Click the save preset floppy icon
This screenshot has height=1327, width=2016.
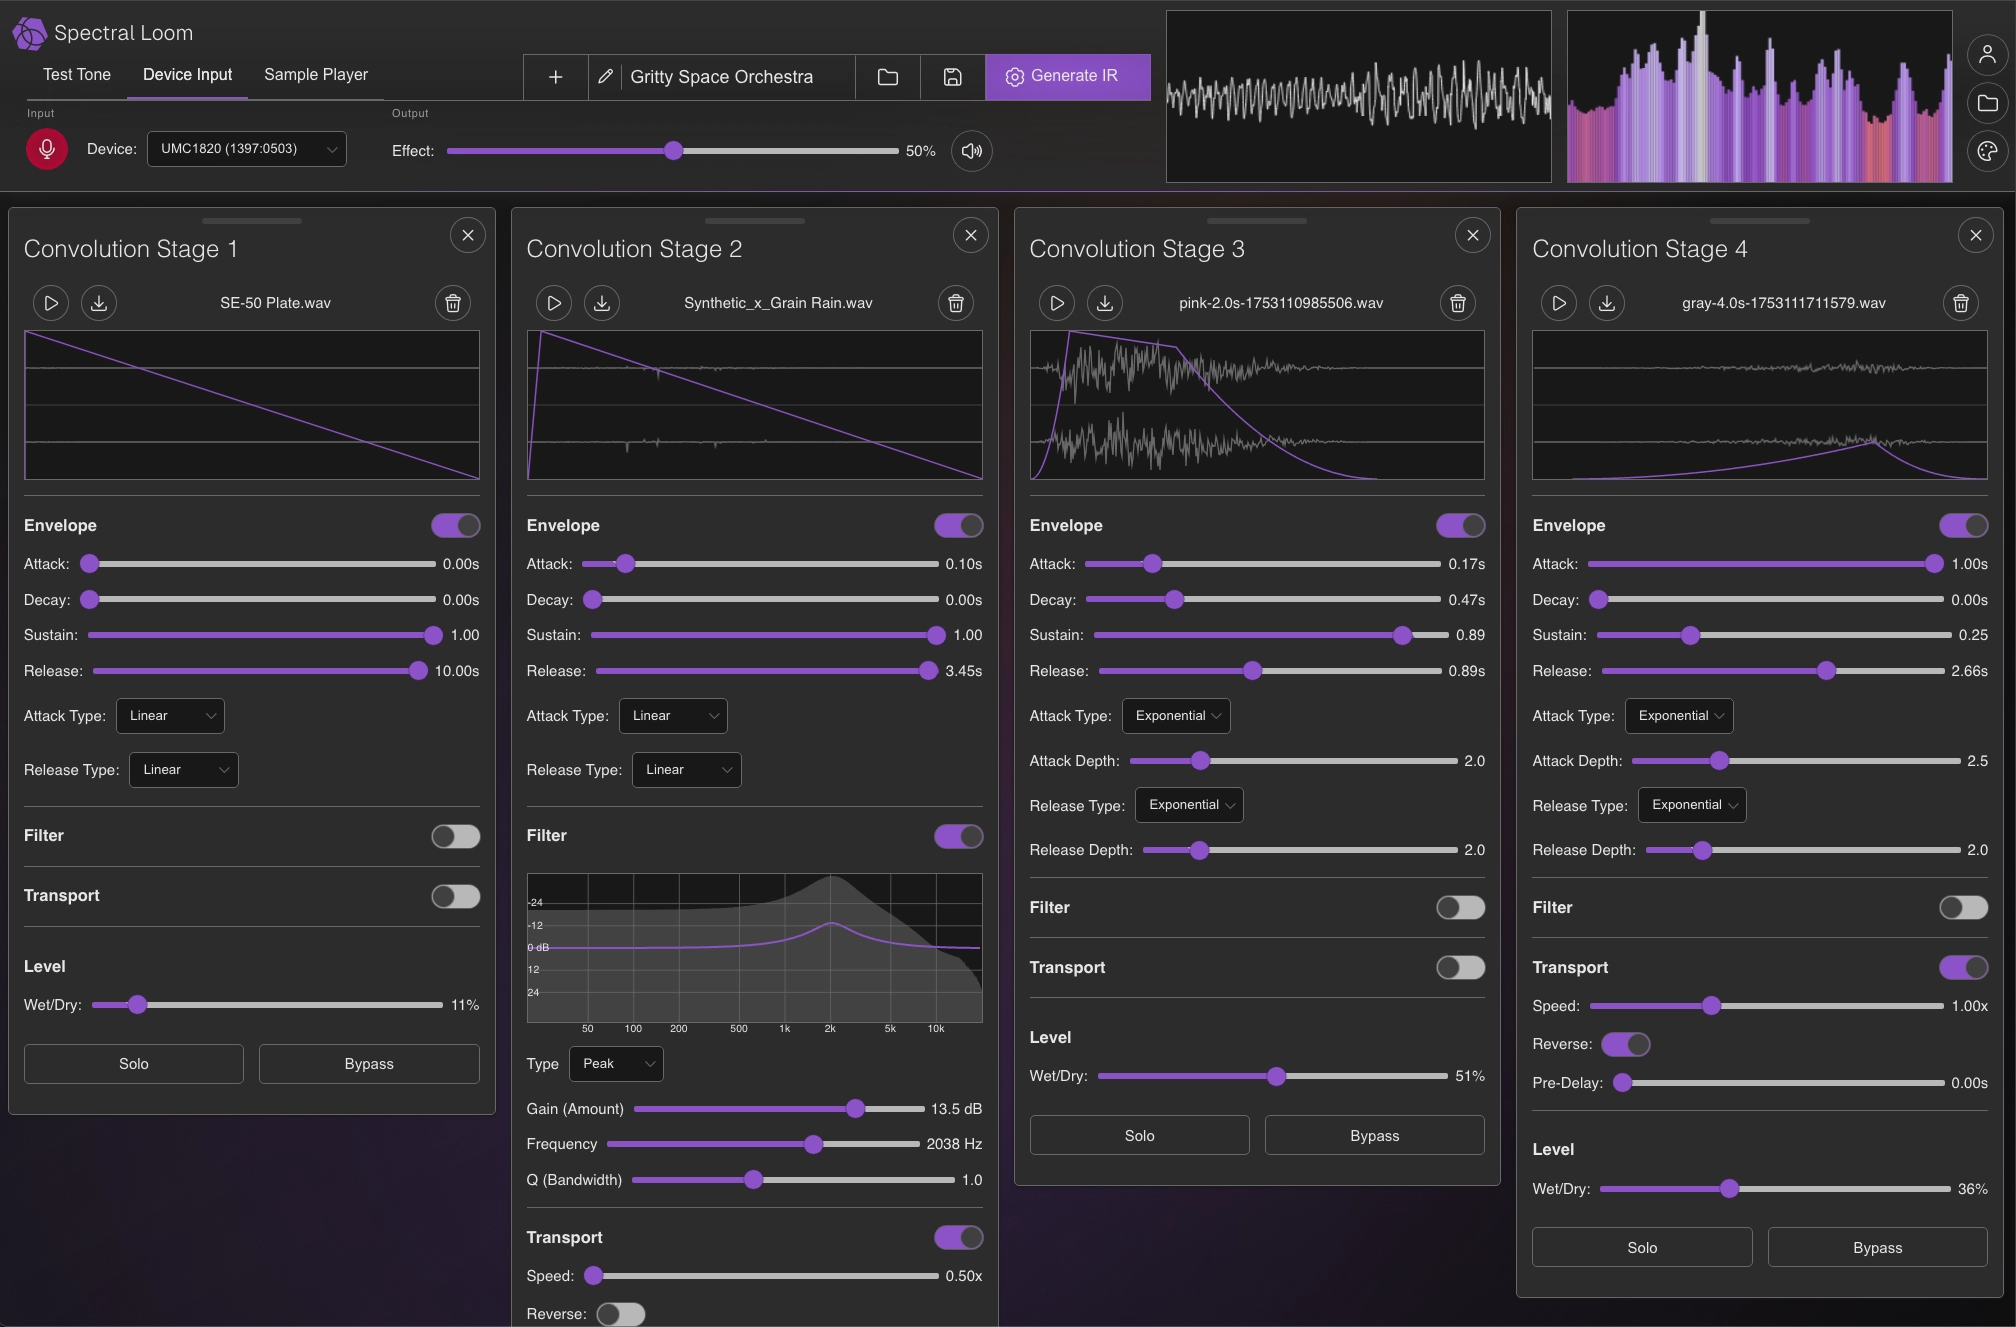952,77
